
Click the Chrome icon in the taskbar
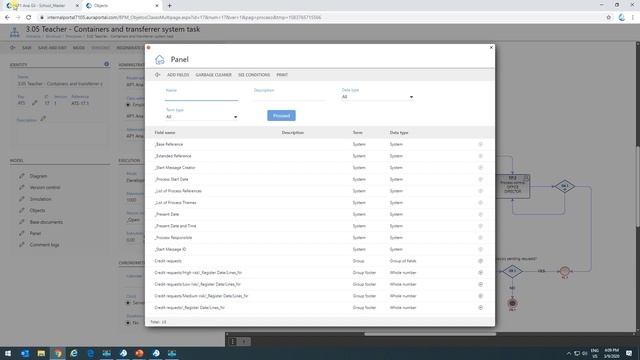coord(58,353)
